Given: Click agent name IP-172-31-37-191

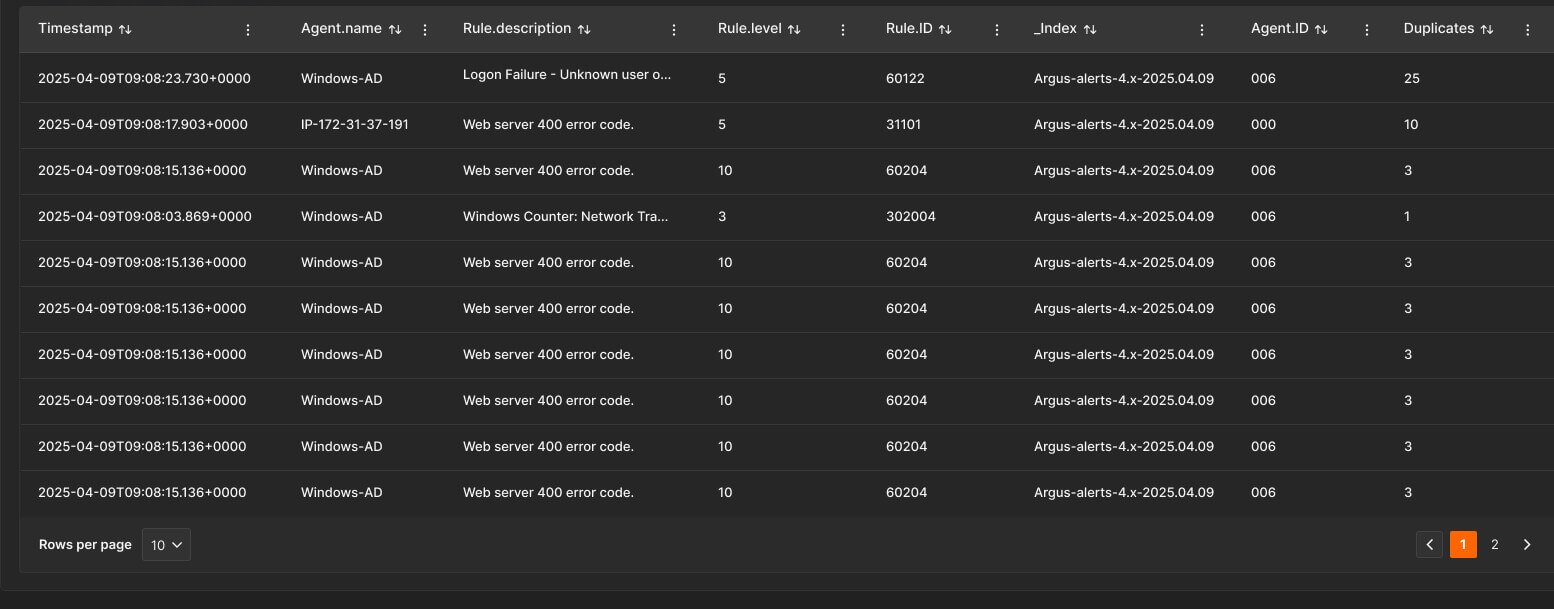Looking at the screenshot, I should (355, 124).
